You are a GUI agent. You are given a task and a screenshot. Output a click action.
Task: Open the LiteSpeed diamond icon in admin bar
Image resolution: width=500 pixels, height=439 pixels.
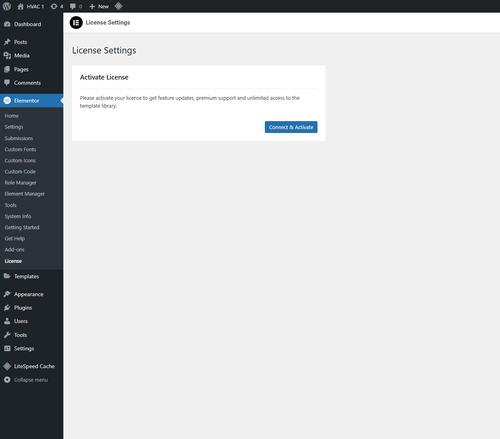tap(118, 6)
